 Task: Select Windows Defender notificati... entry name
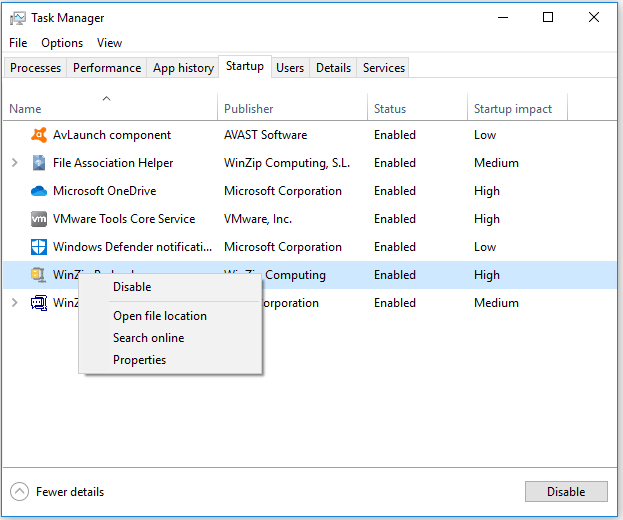132,247
